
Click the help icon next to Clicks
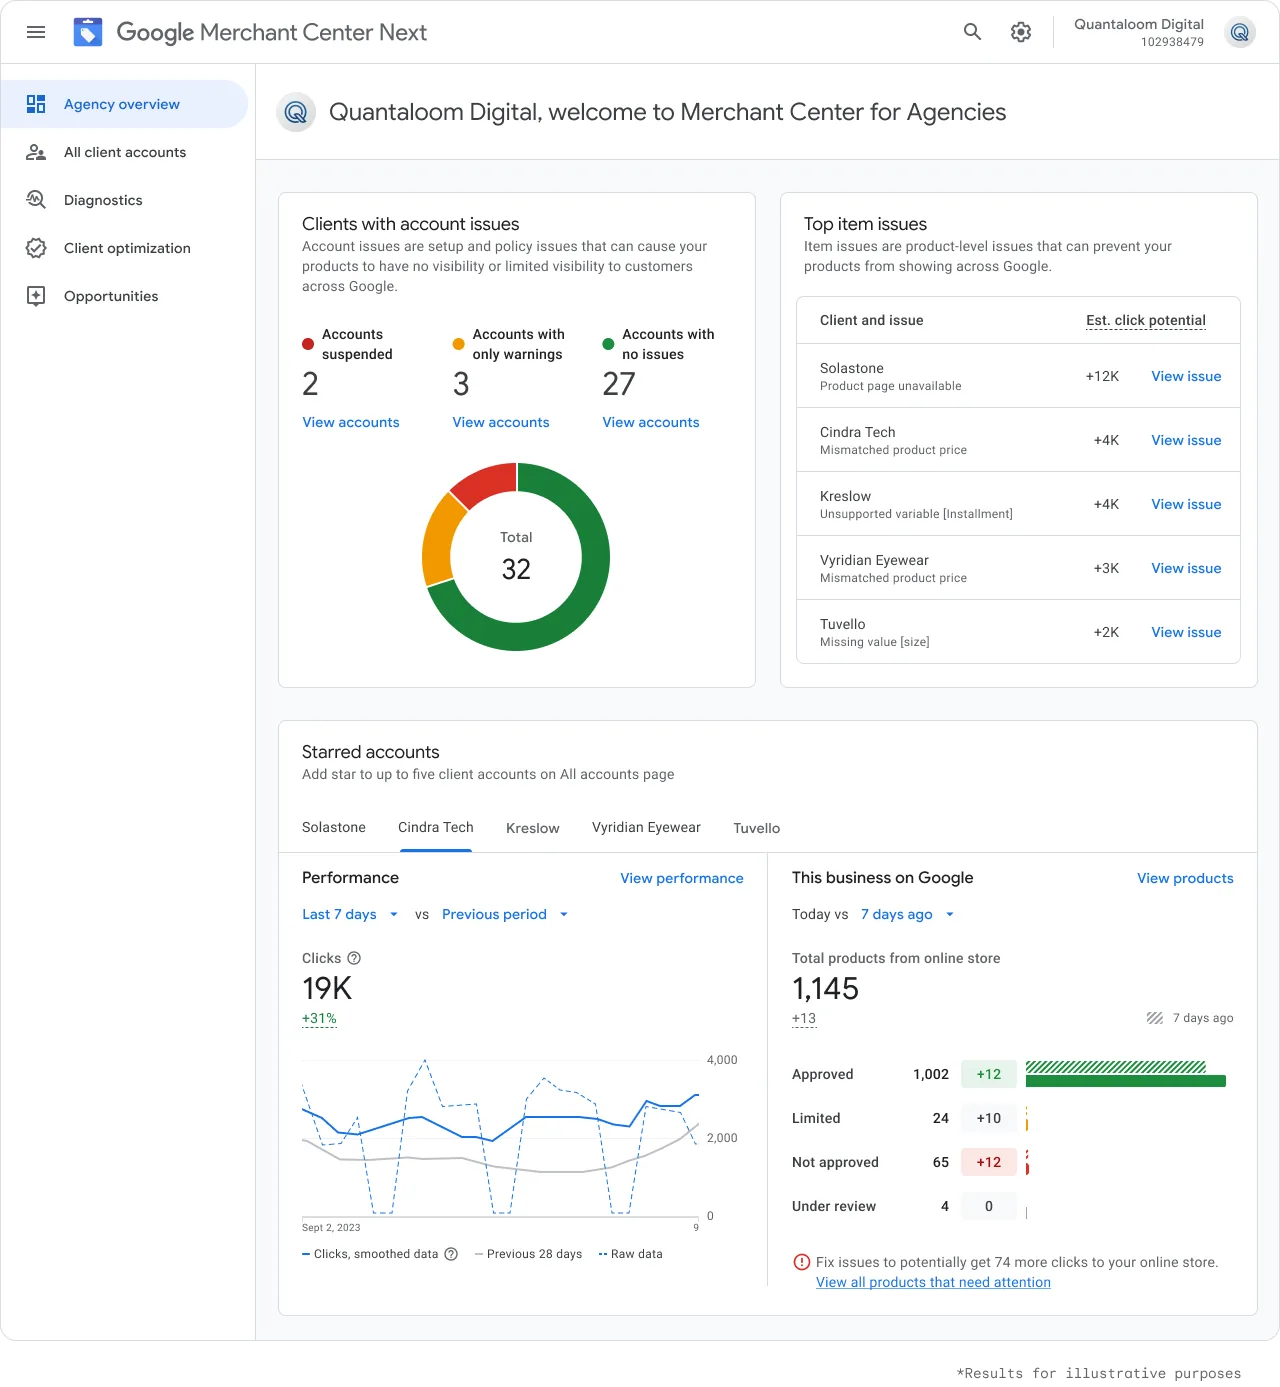click(x=354, y=958)
